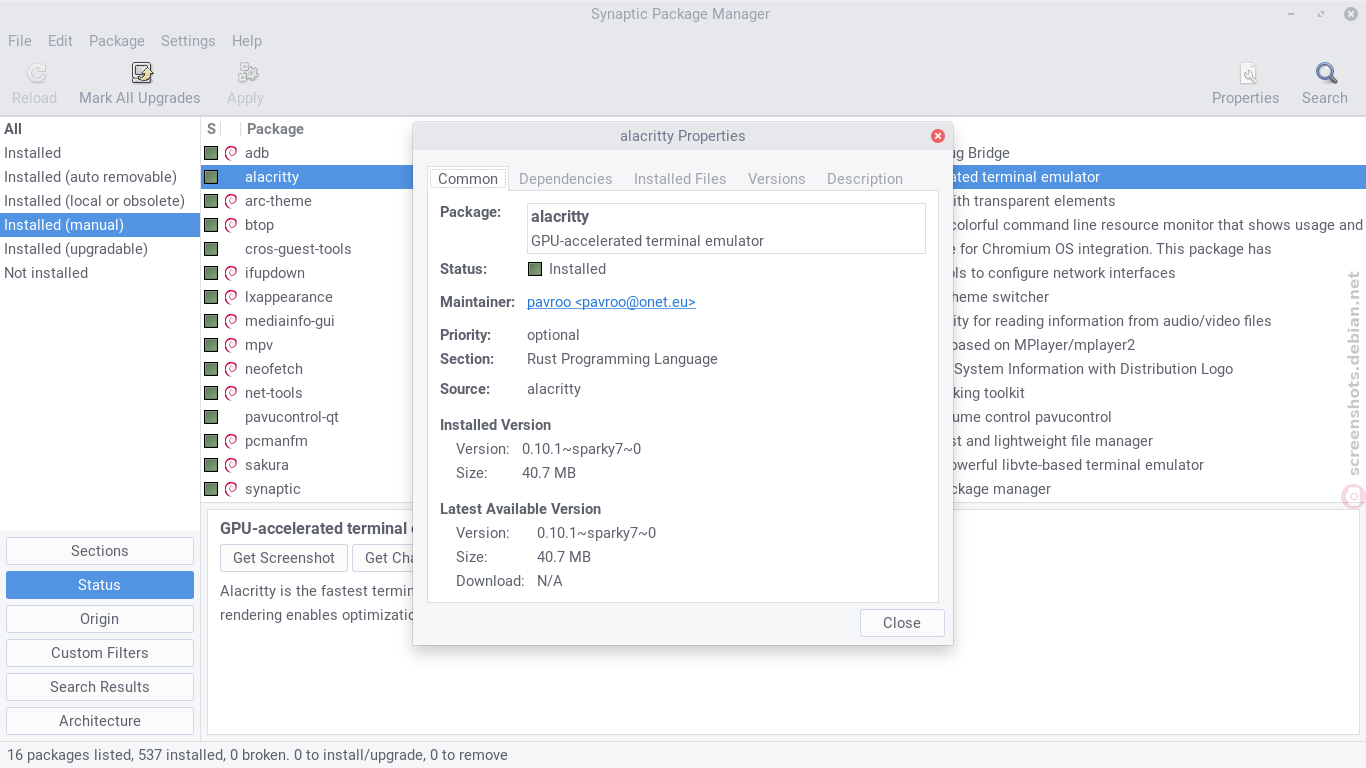Close the alacritty Properties dialog with red X
Screen dimensions: 1366x768
(938, 136)
